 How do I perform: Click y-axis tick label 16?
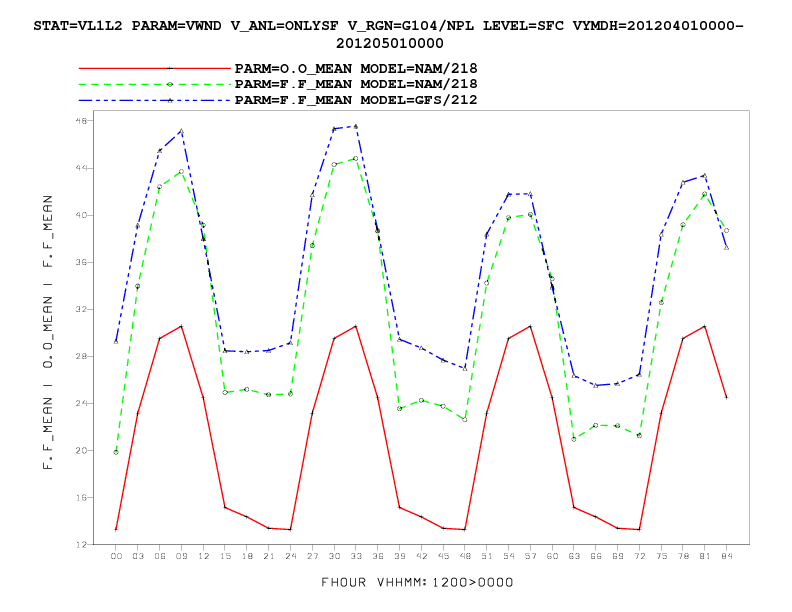[81, 497]
